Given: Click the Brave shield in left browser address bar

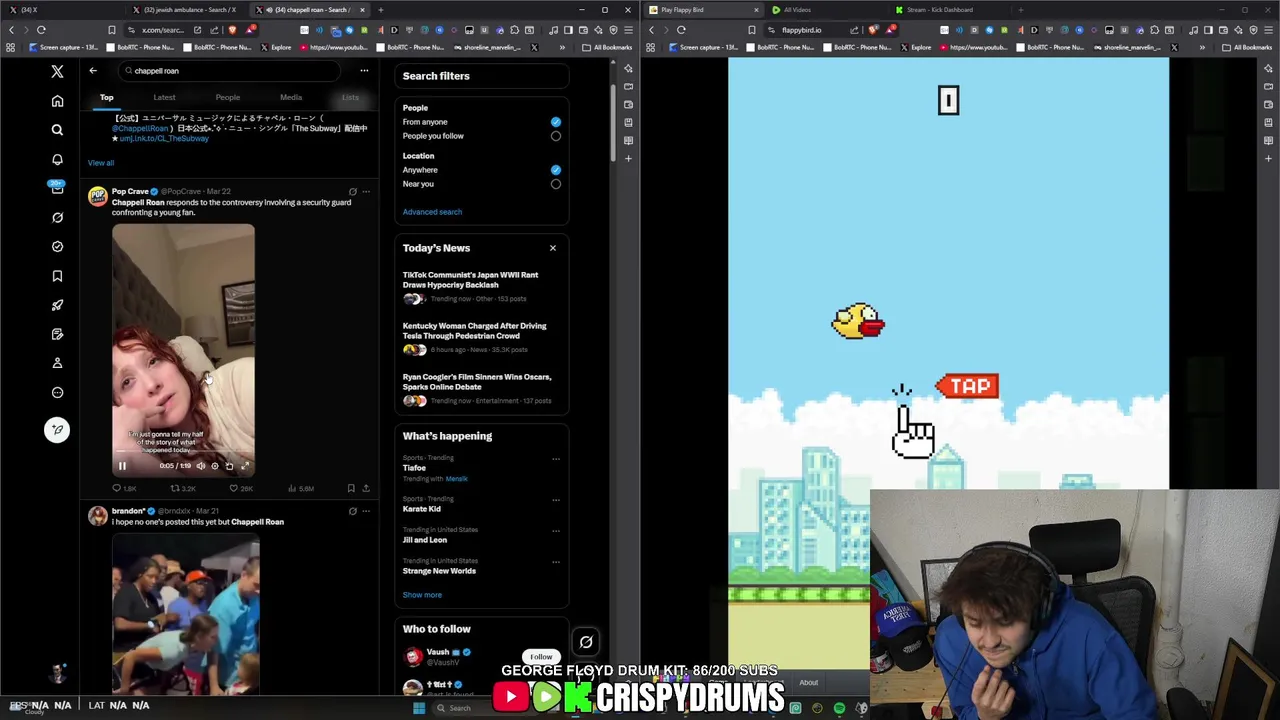Looking at the screenshot, I should (231, 30).
